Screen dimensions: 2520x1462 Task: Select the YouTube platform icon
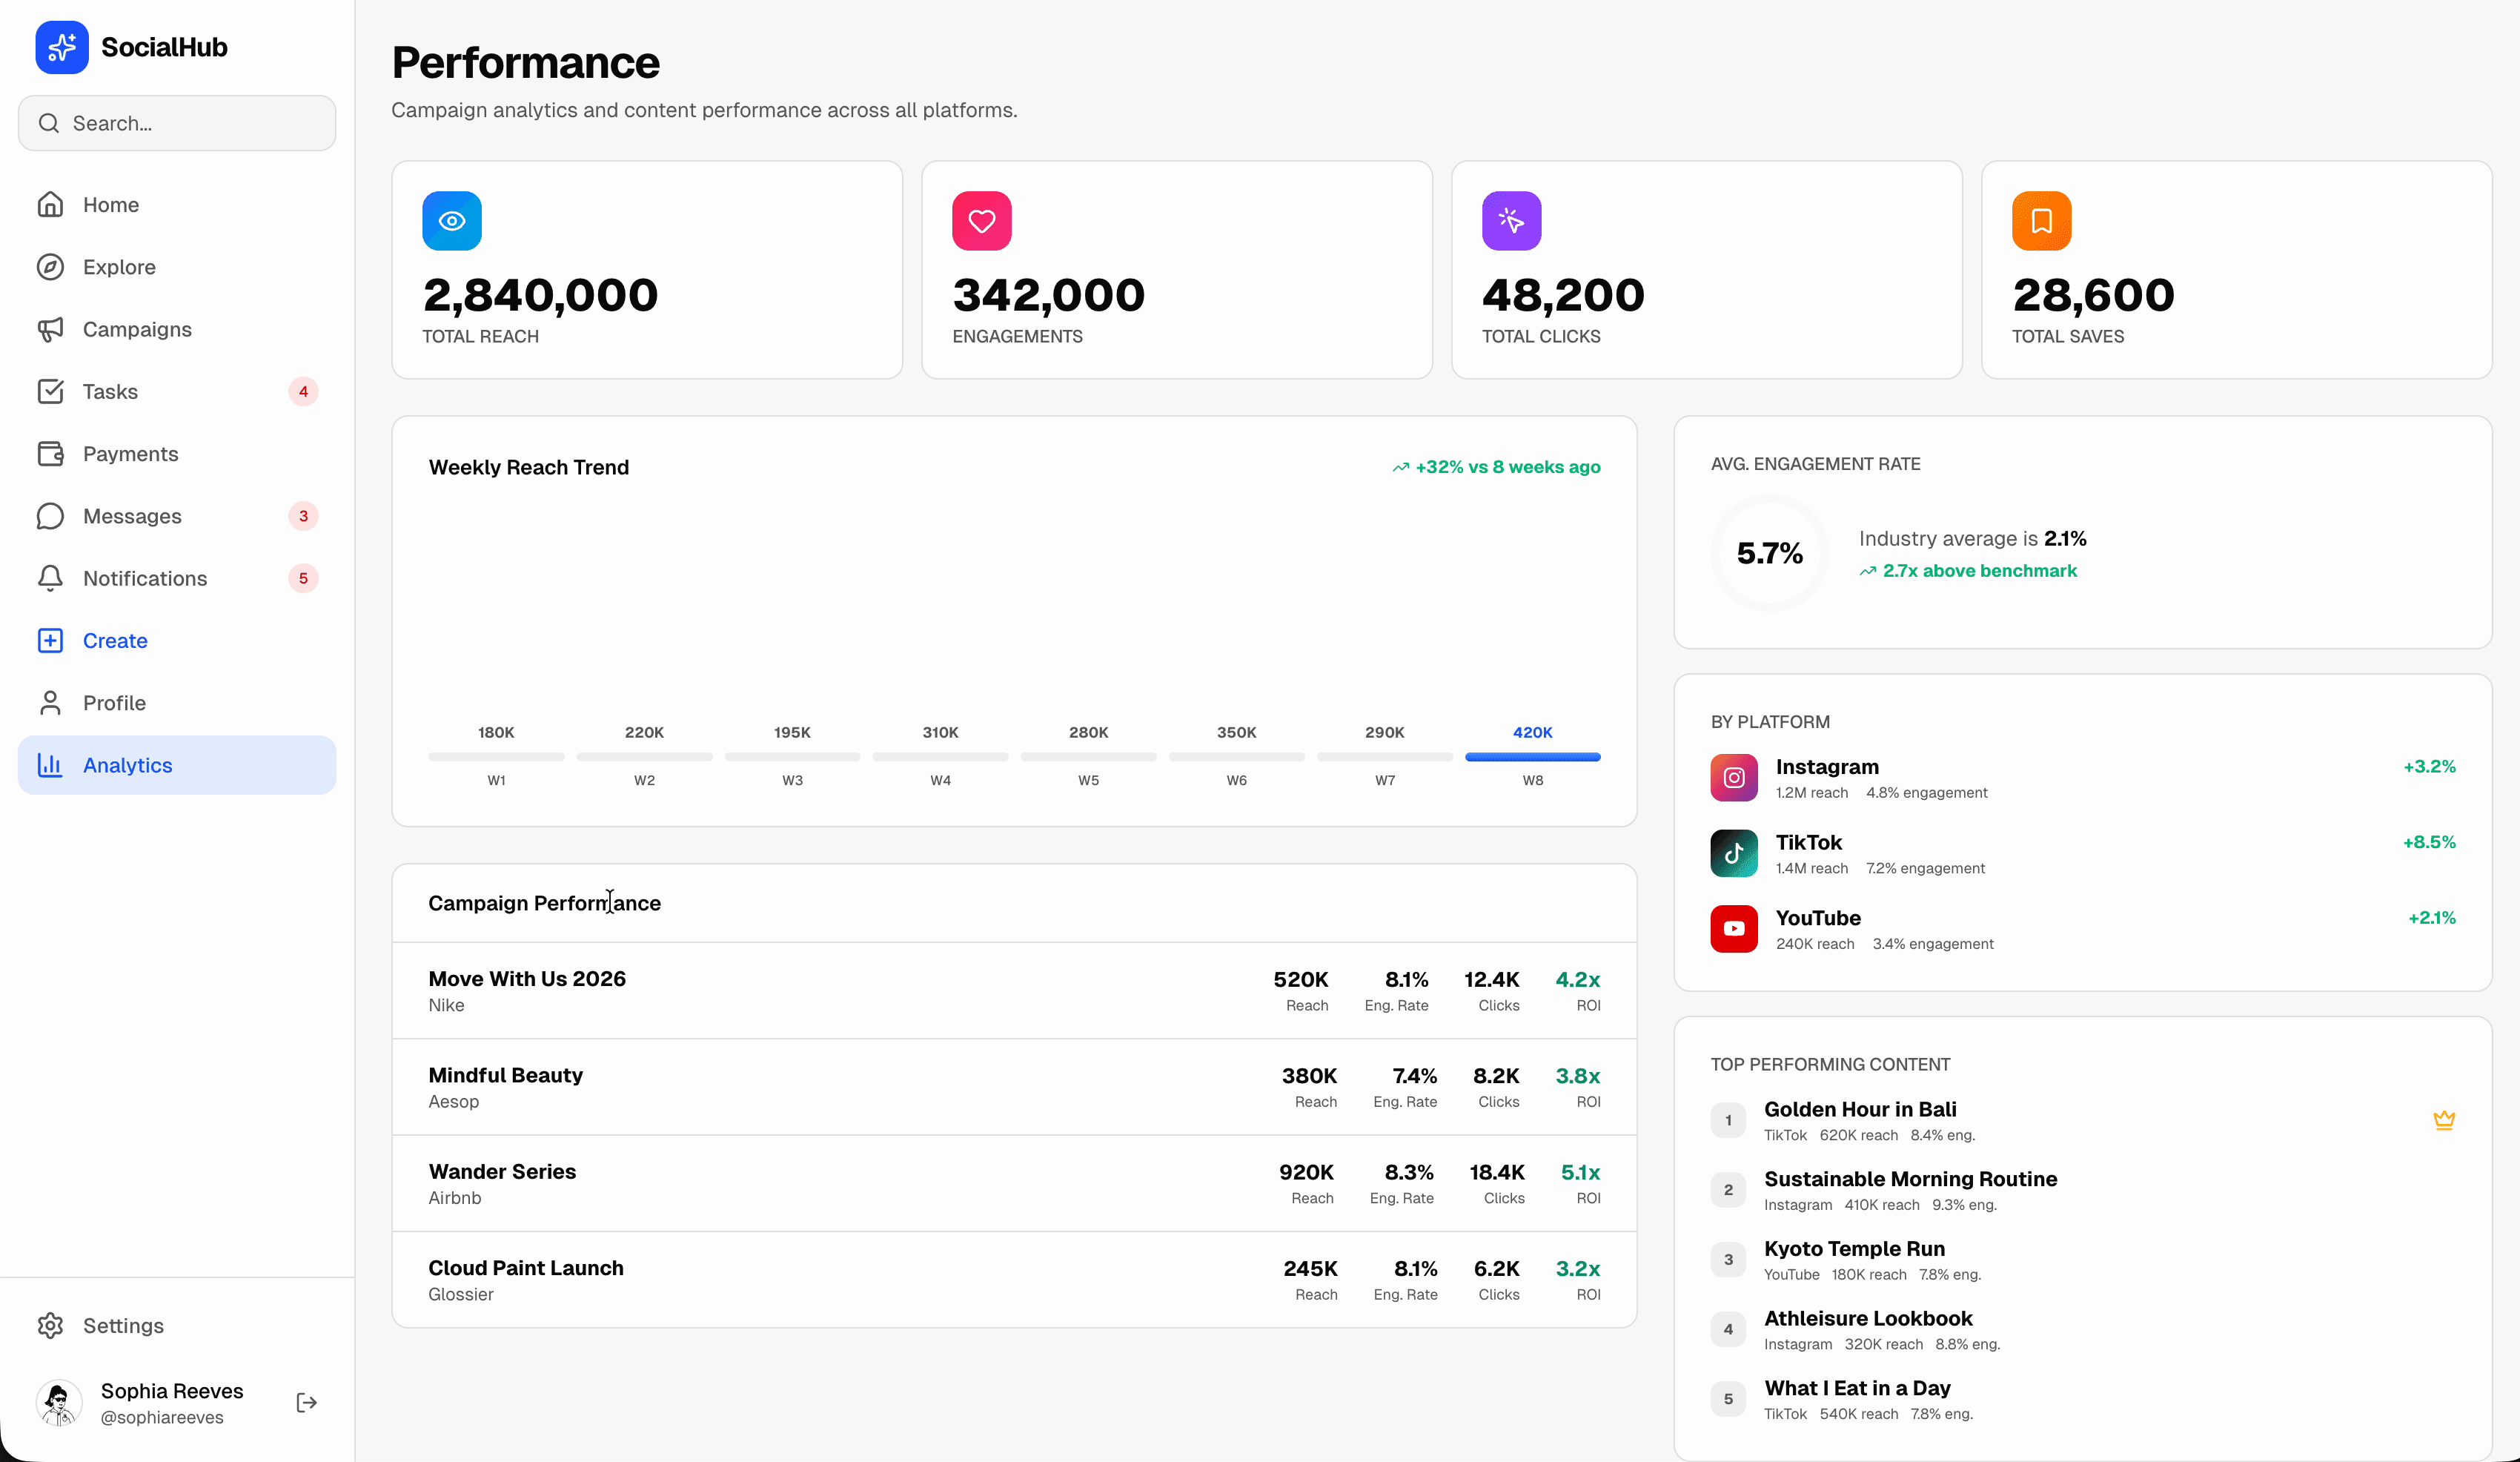(x=1734, y=928)
